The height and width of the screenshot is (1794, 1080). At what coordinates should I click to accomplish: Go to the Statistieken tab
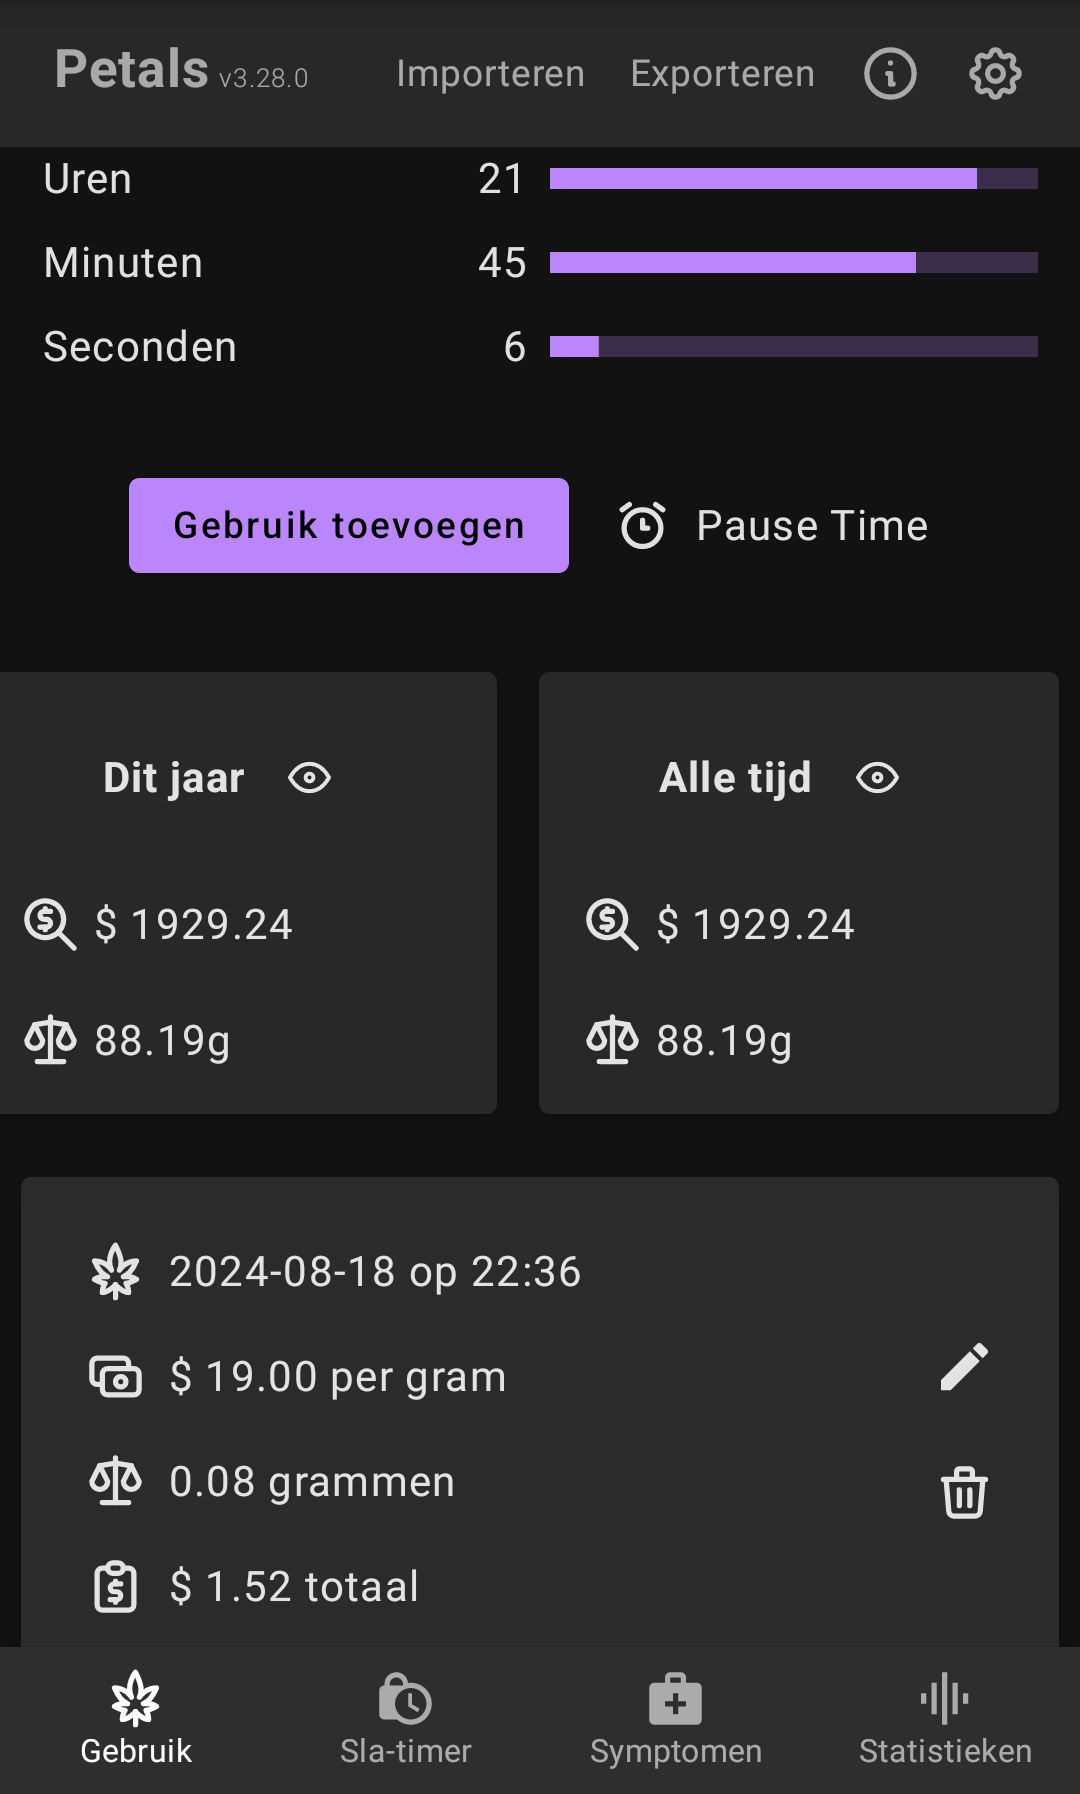click(x=945, y=1720)
